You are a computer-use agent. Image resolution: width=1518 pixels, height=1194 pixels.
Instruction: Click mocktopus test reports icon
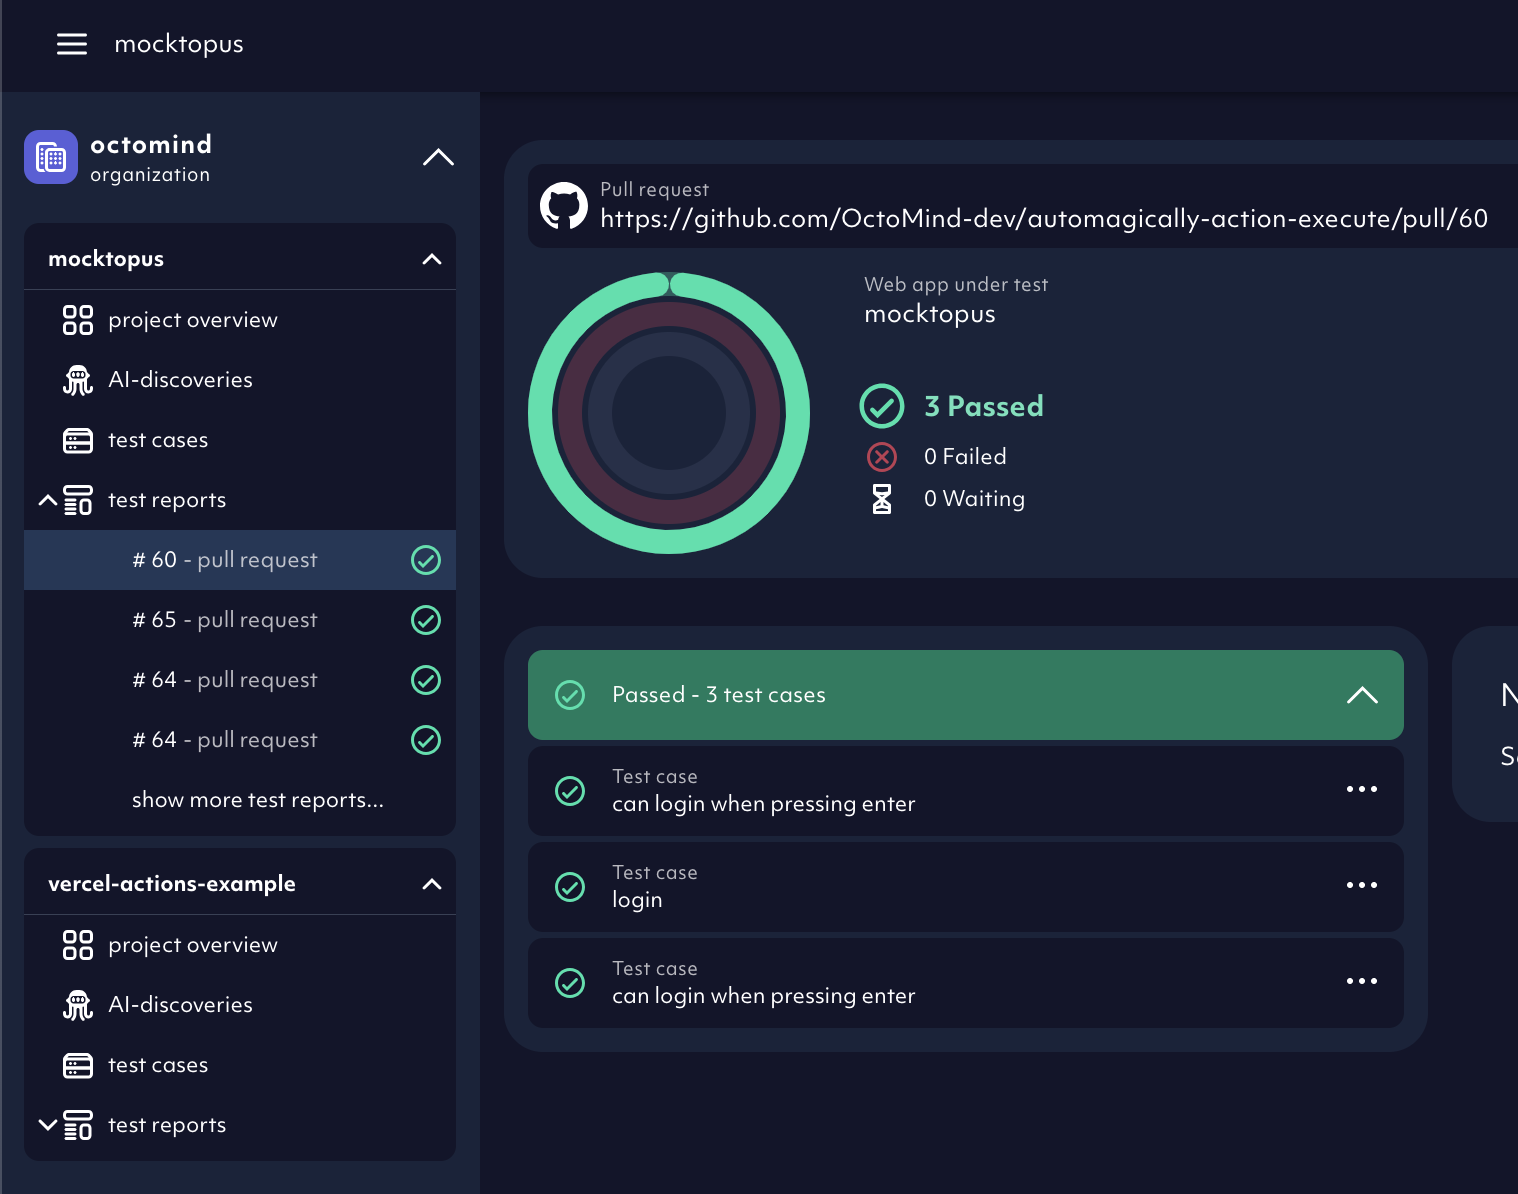(78, 500)
